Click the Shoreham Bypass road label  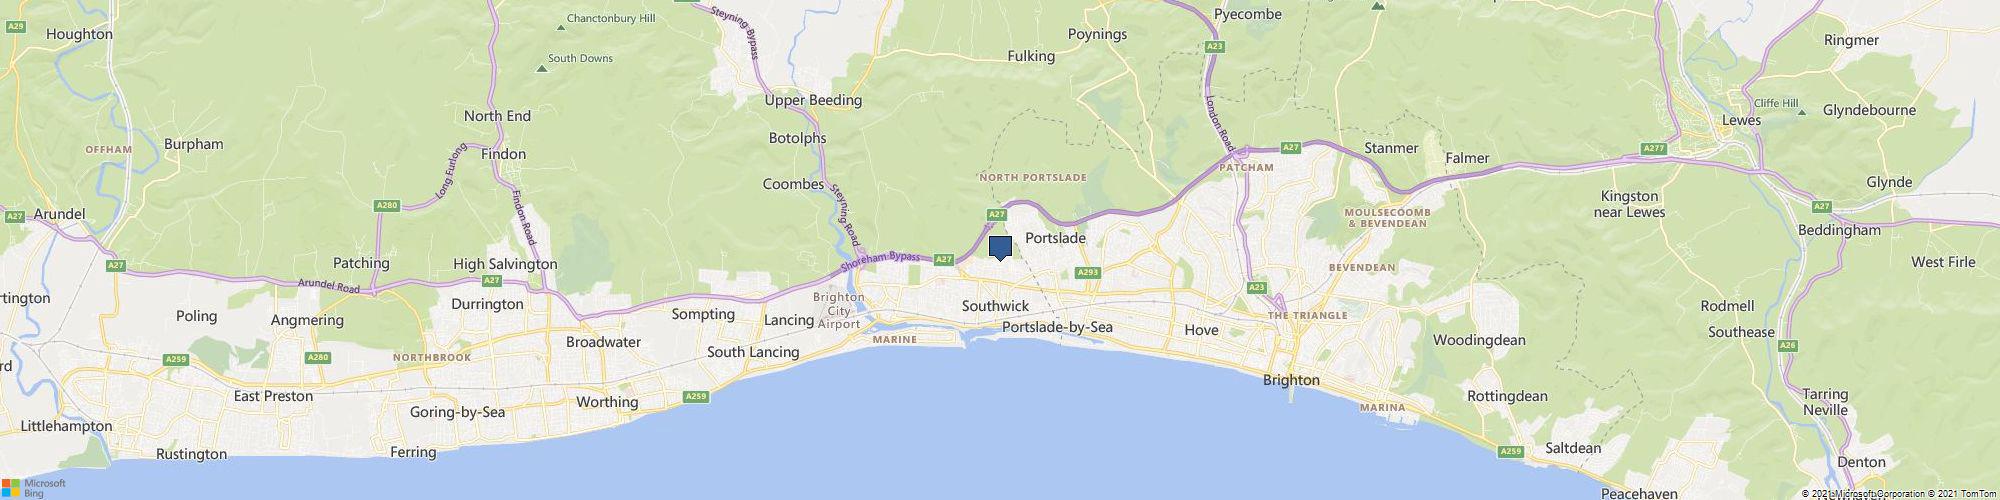[x=879, y=261]
